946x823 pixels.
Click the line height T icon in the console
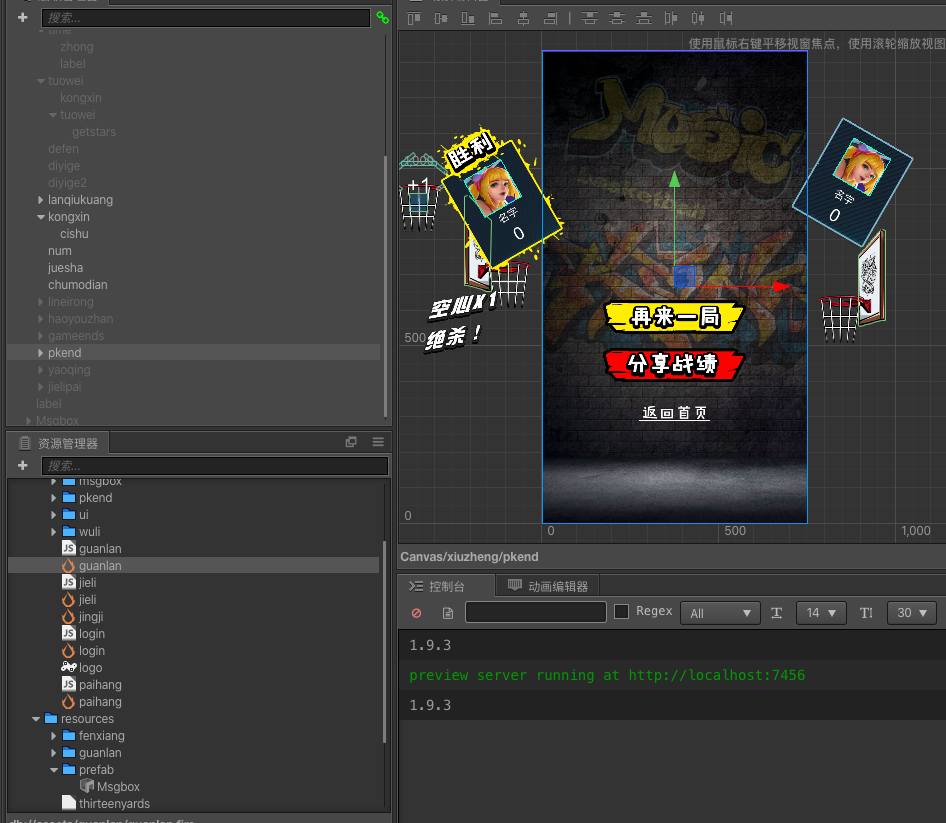pos(866,613)
